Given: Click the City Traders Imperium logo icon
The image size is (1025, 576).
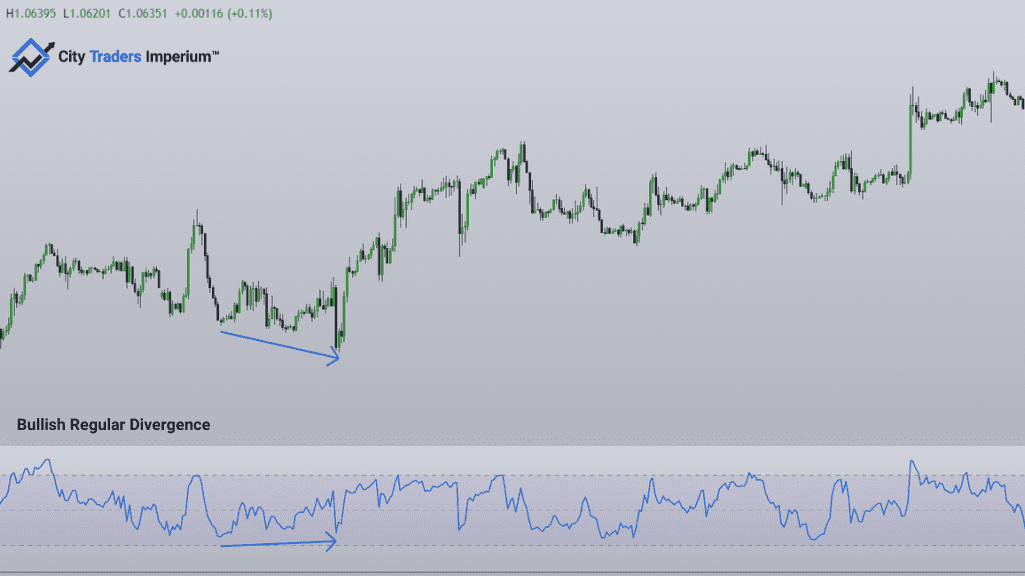Looking at the screenshot, I should [x=31, y=58].
